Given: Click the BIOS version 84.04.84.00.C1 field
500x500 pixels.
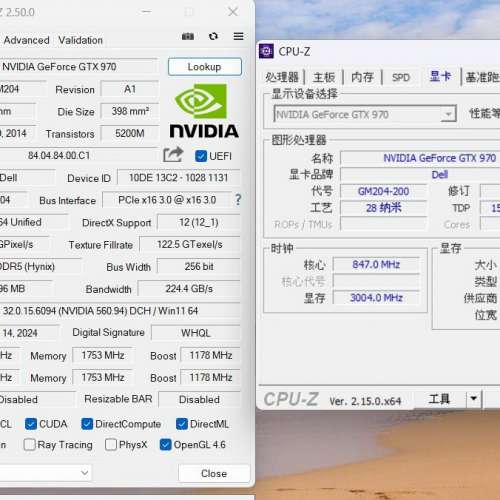Looking at the screenshot, I should pyautogui.click(x=78, y=155).
